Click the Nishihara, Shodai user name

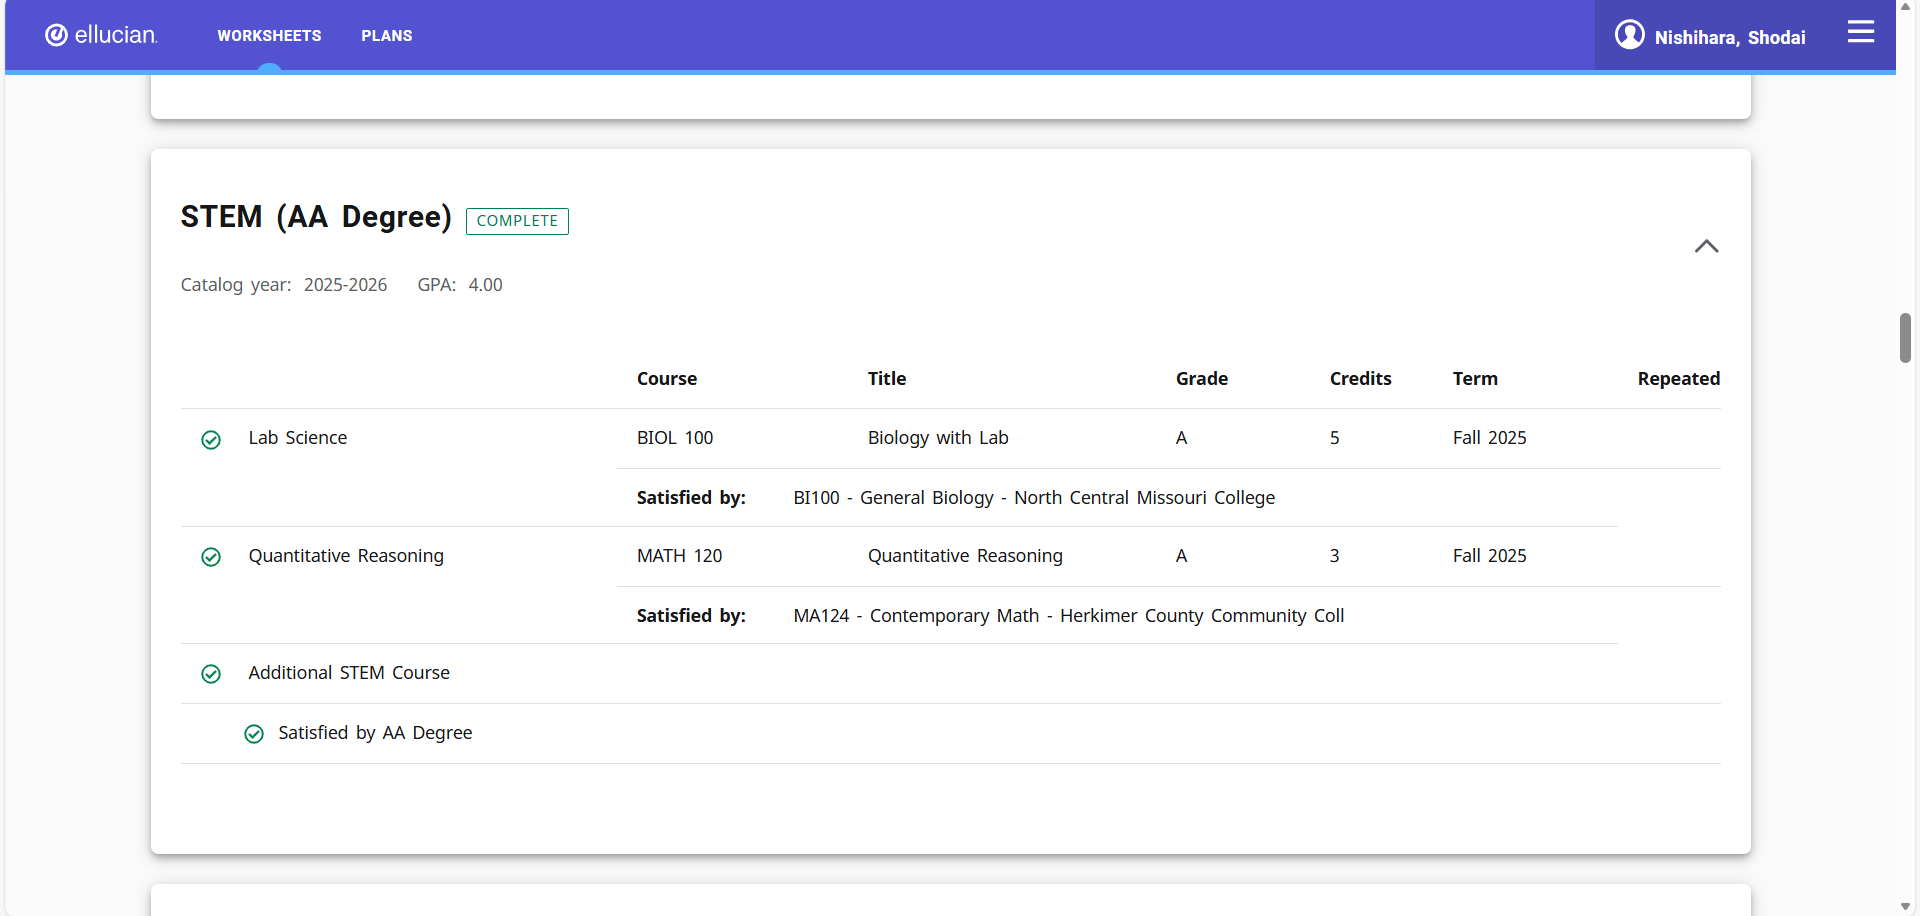pyautogui.click(x=1729, y=38)
